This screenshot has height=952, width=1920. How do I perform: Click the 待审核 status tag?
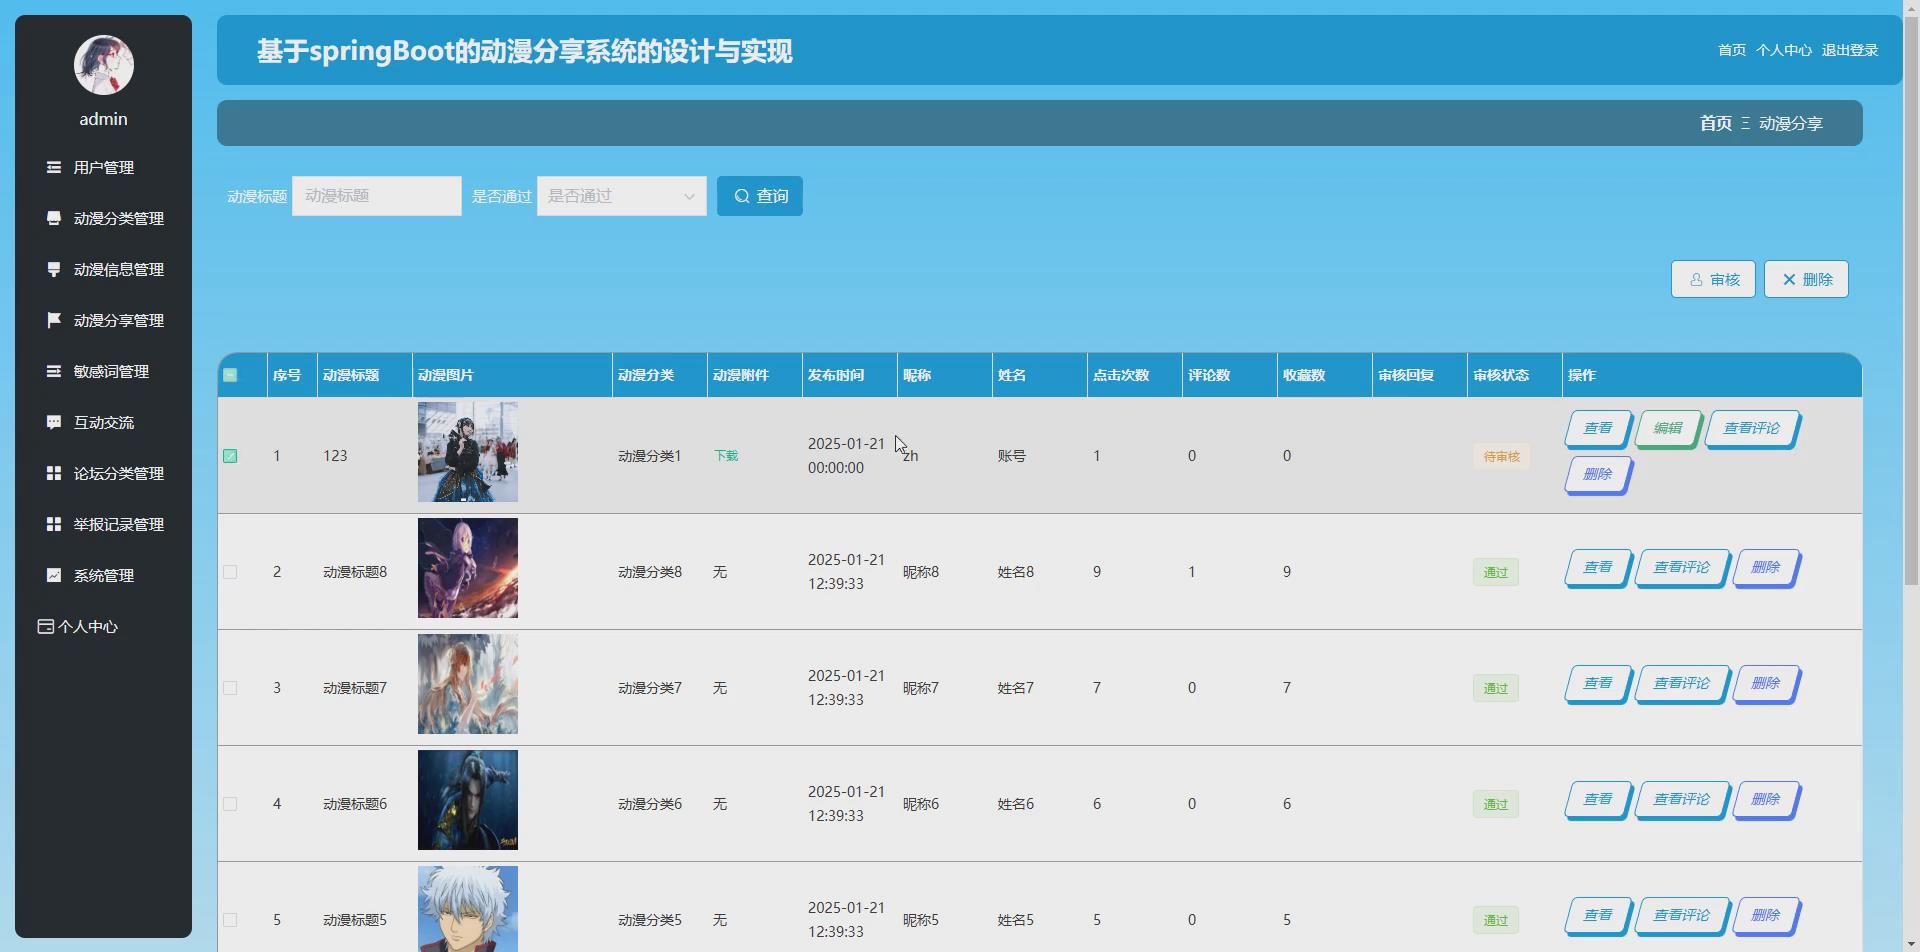1501,457
